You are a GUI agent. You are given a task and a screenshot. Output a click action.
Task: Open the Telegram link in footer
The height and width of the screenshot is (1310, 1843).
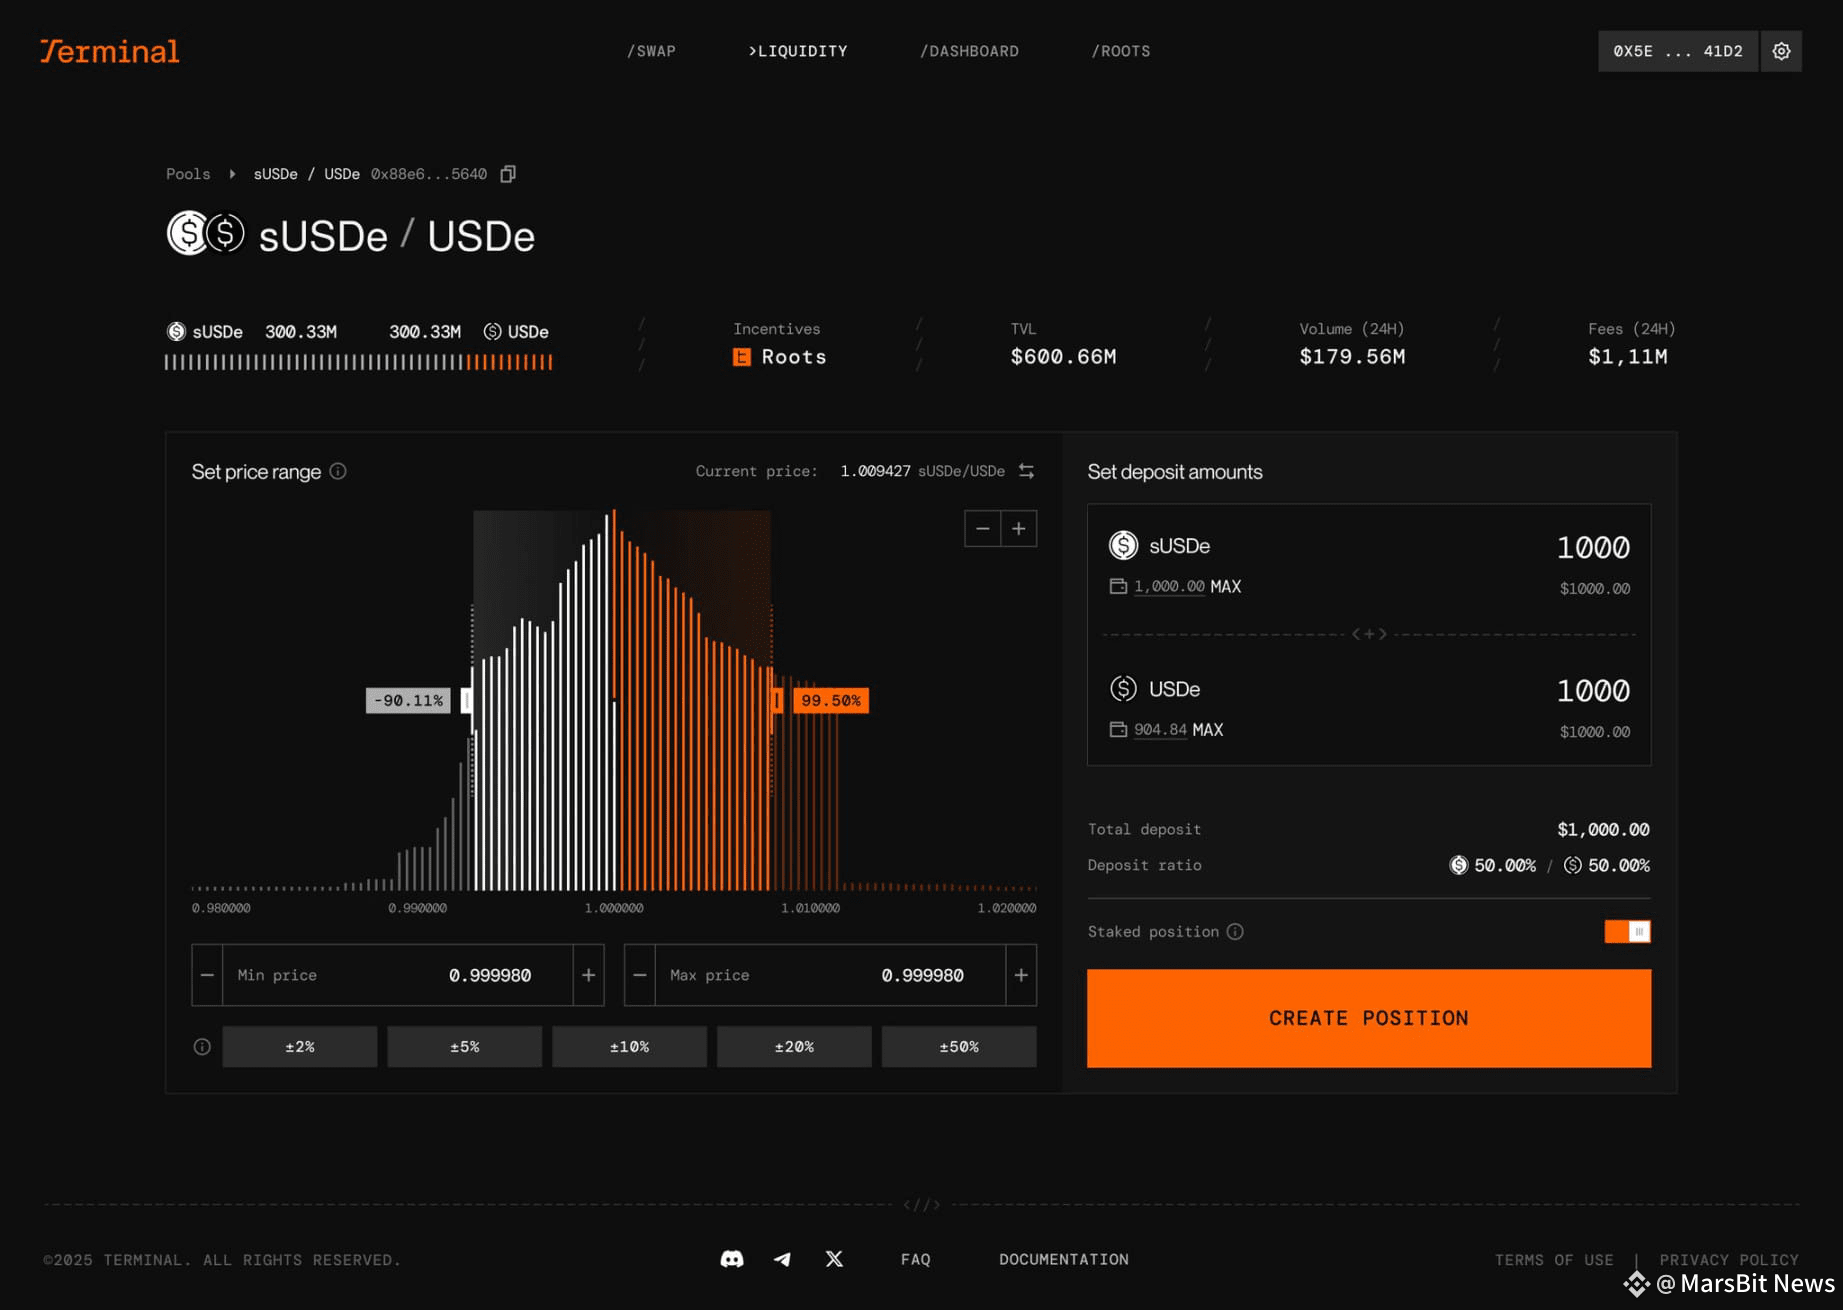(782, 1259)
